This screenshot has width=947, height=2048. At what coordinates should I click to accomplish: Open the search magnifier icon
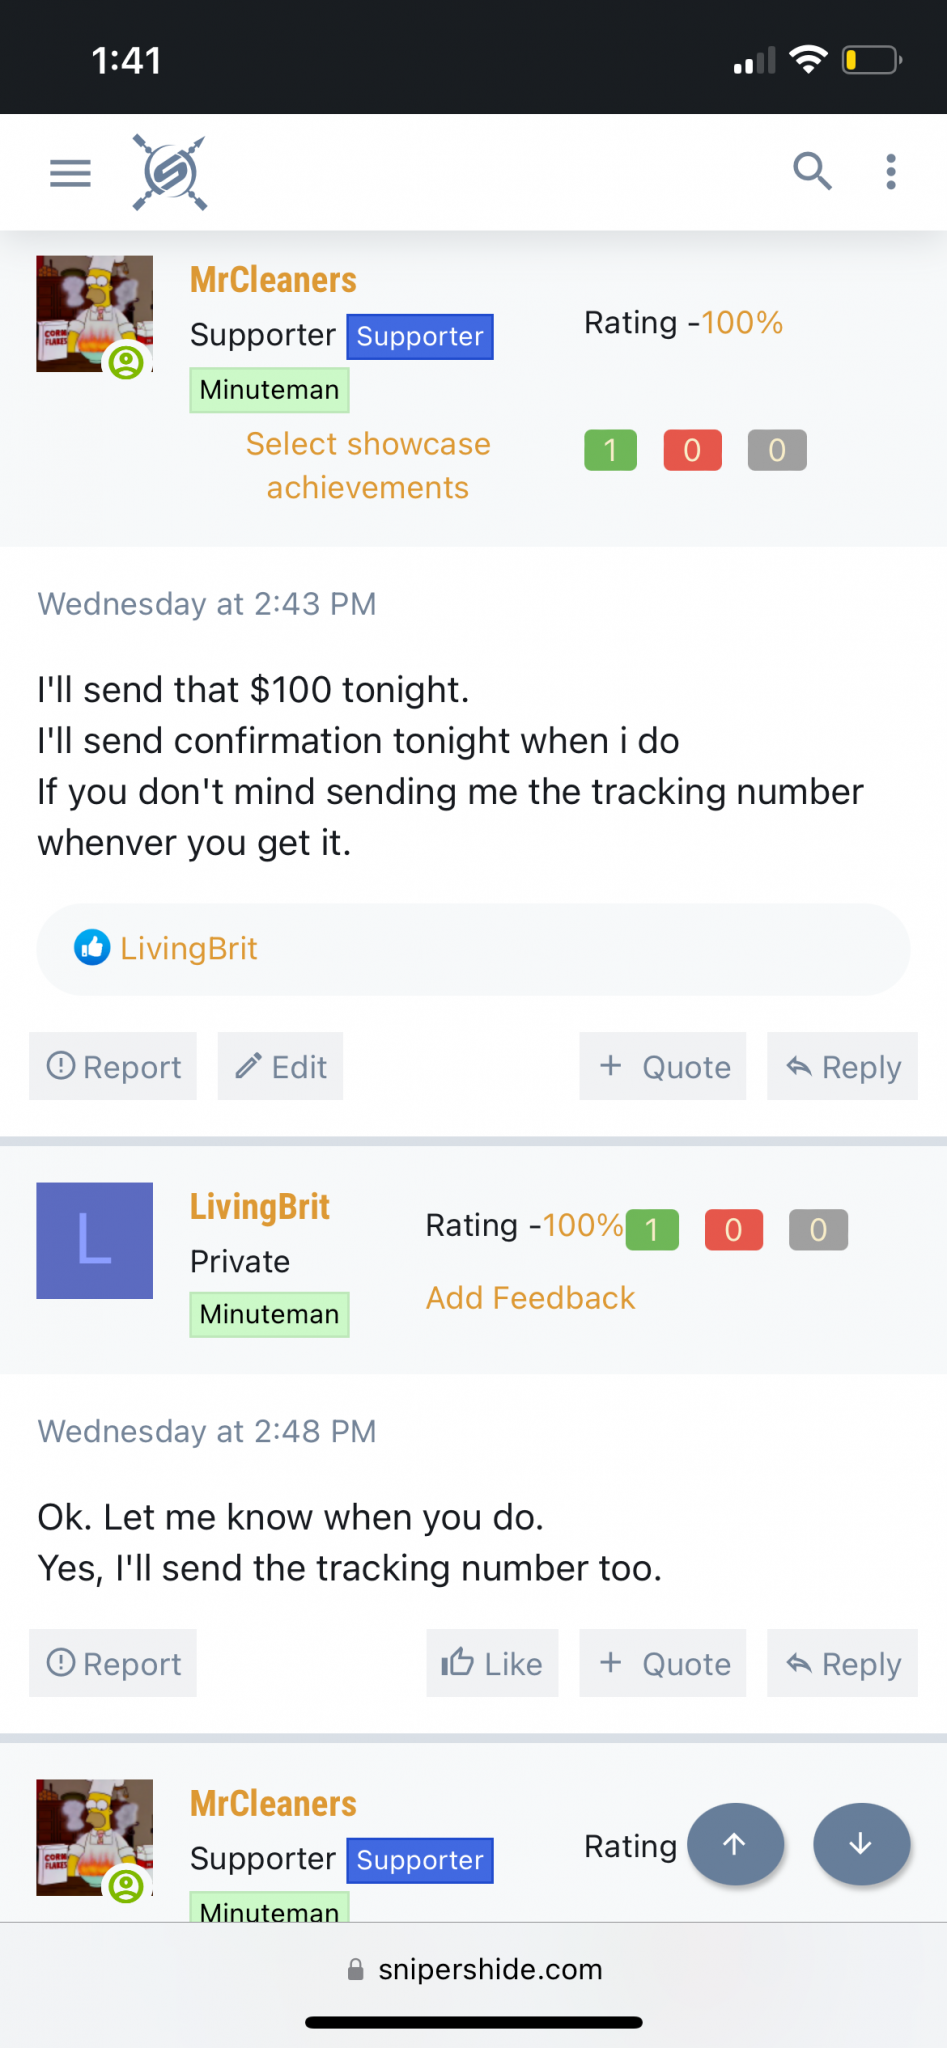[x=812, y=171]
